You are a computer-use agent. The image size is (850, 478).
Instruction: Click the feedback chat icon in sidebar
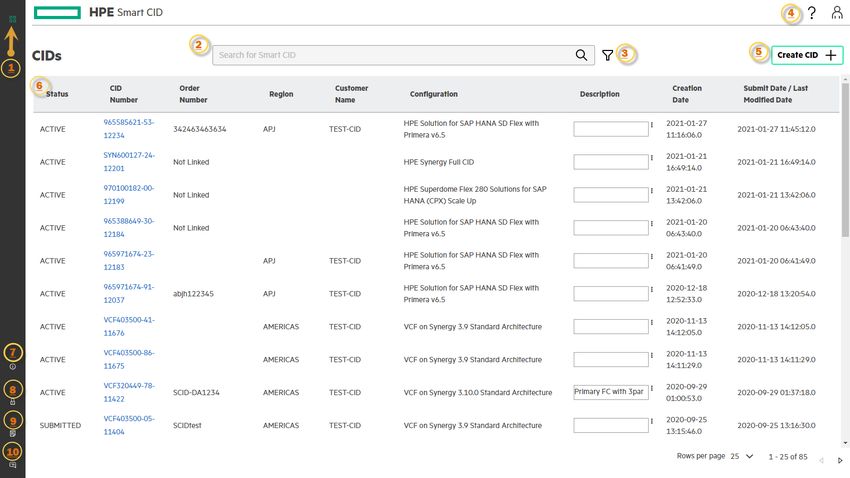(x=12, y=465)
